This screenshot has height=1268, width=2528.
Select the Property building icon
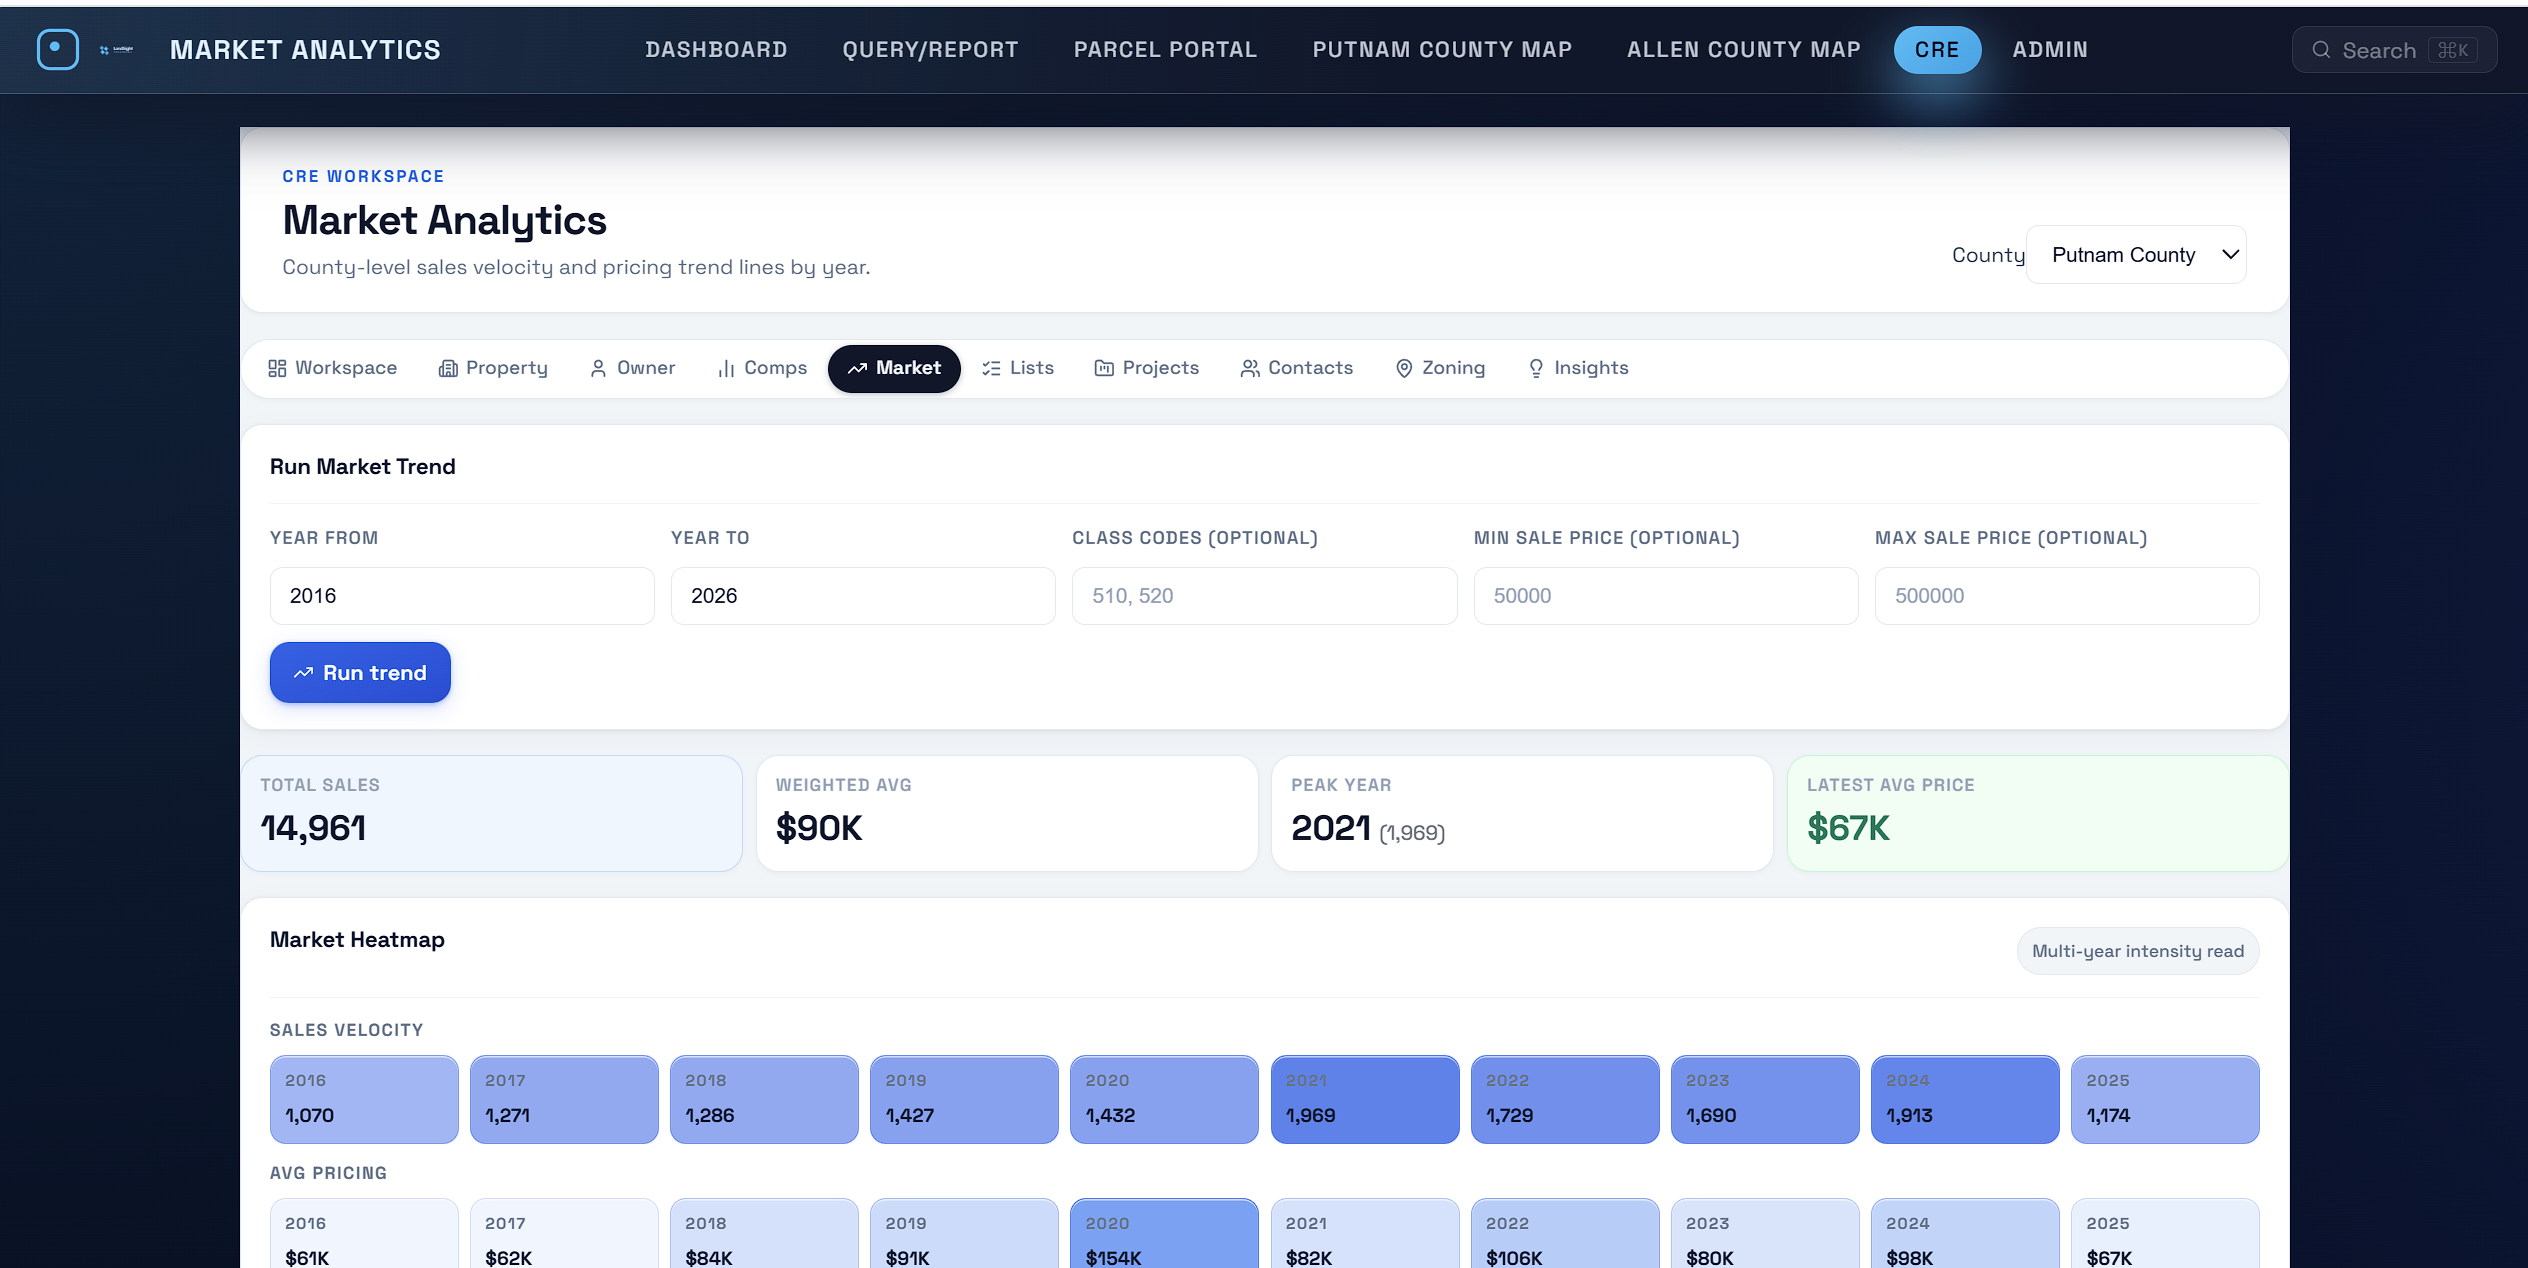(448, 368)
